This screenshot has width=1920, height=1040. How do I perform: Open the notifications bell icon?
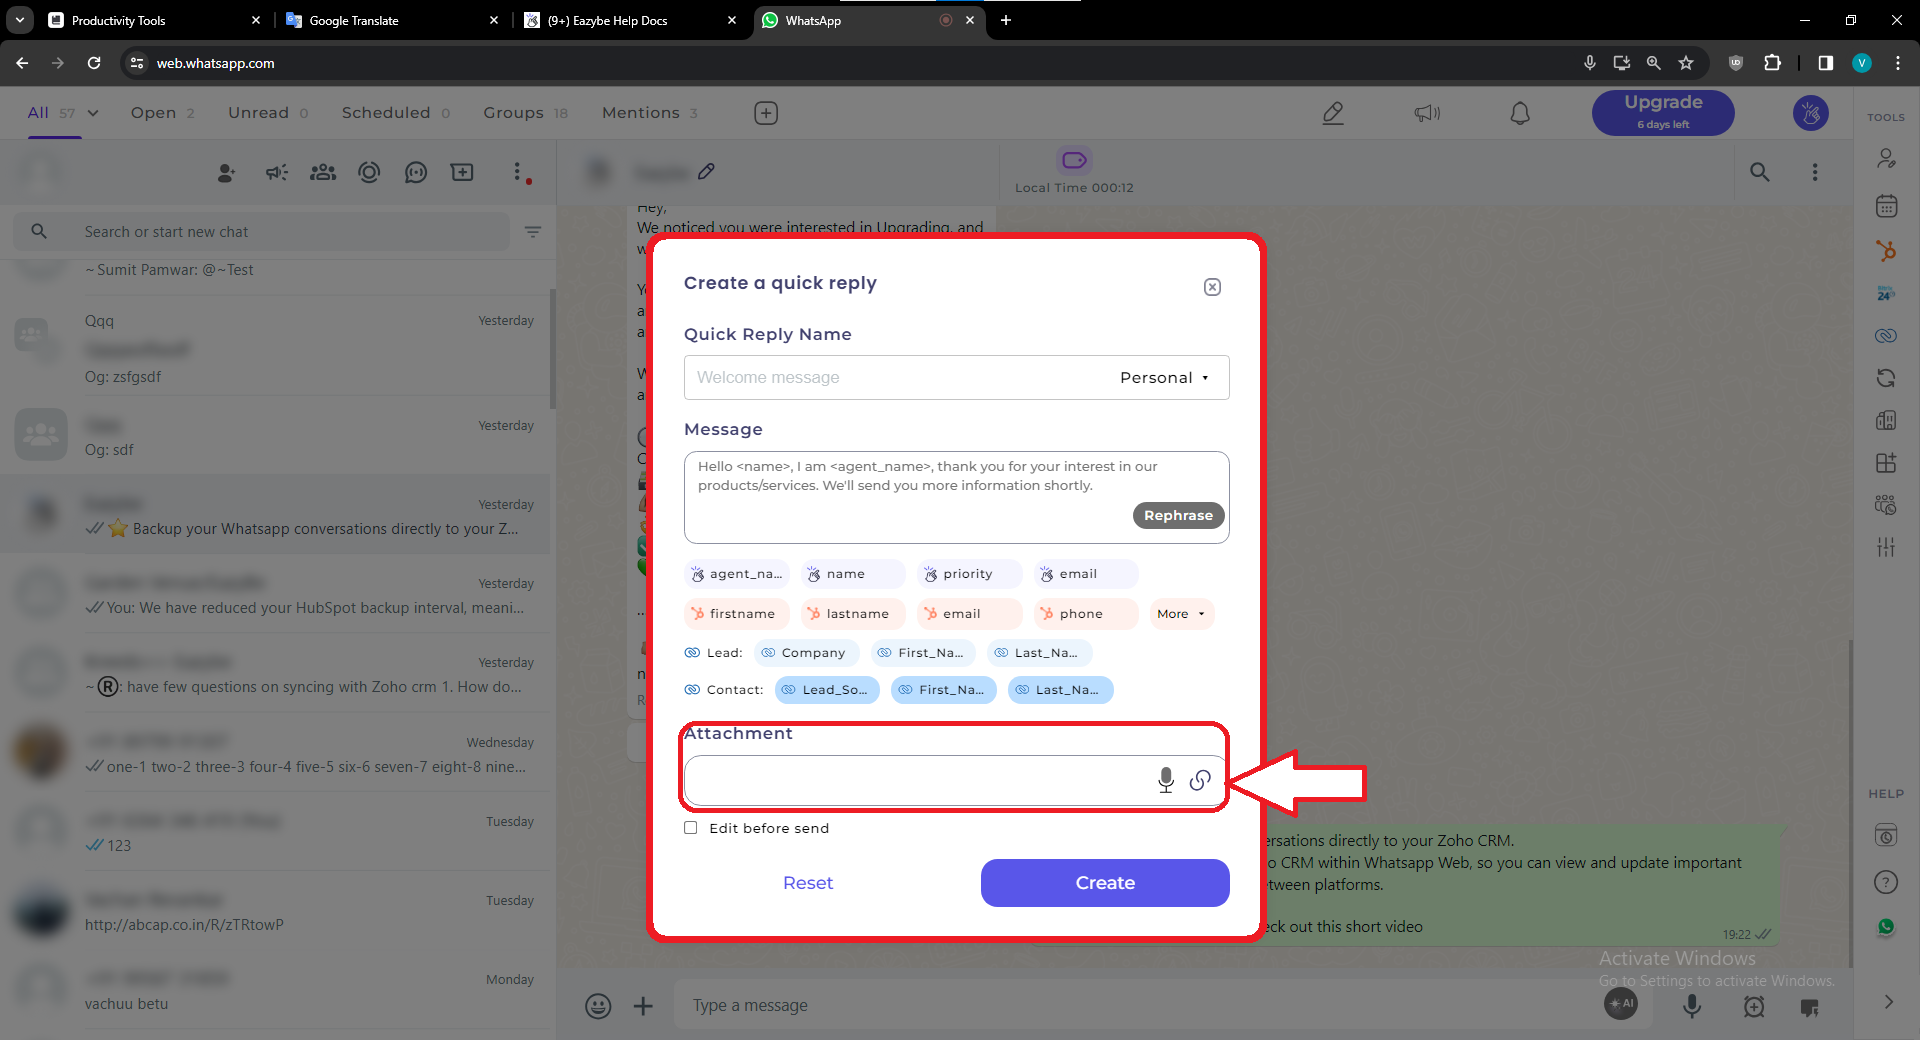pos(1520,113)
